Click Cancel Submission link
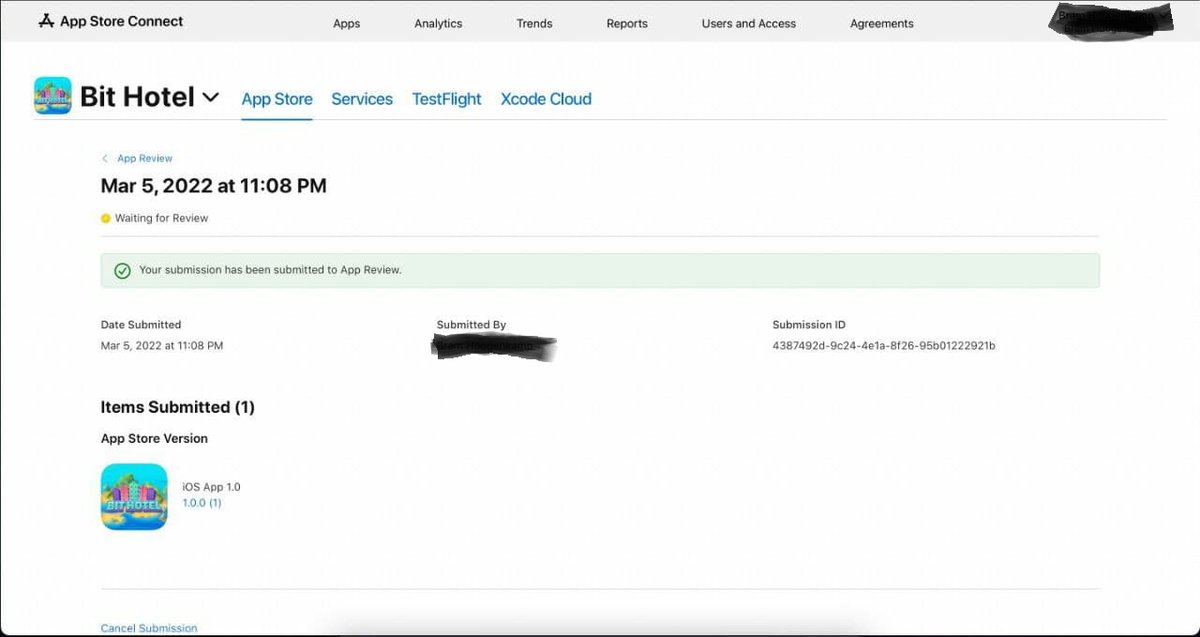 pos(149,628)
